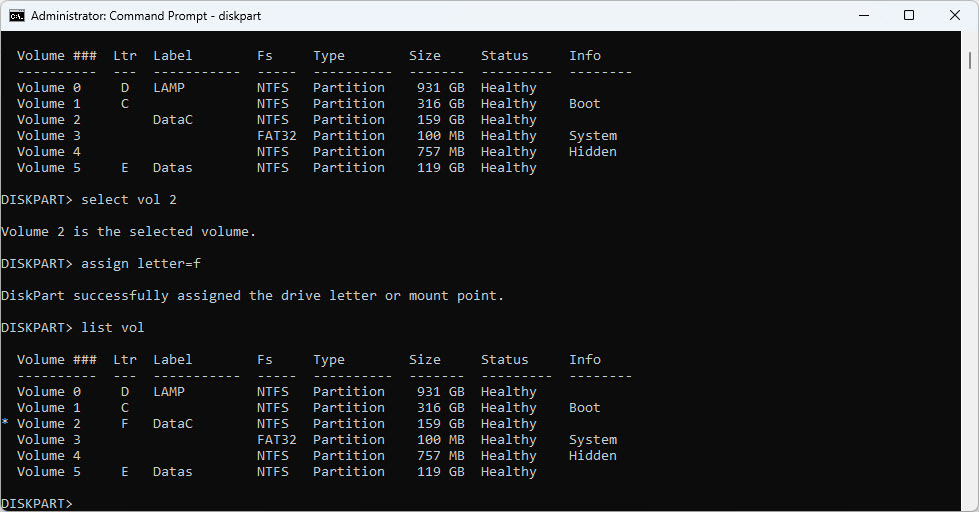Click drive letter F in the lower volume list
This screenshot has width=979, height=512.
(125, 424)
